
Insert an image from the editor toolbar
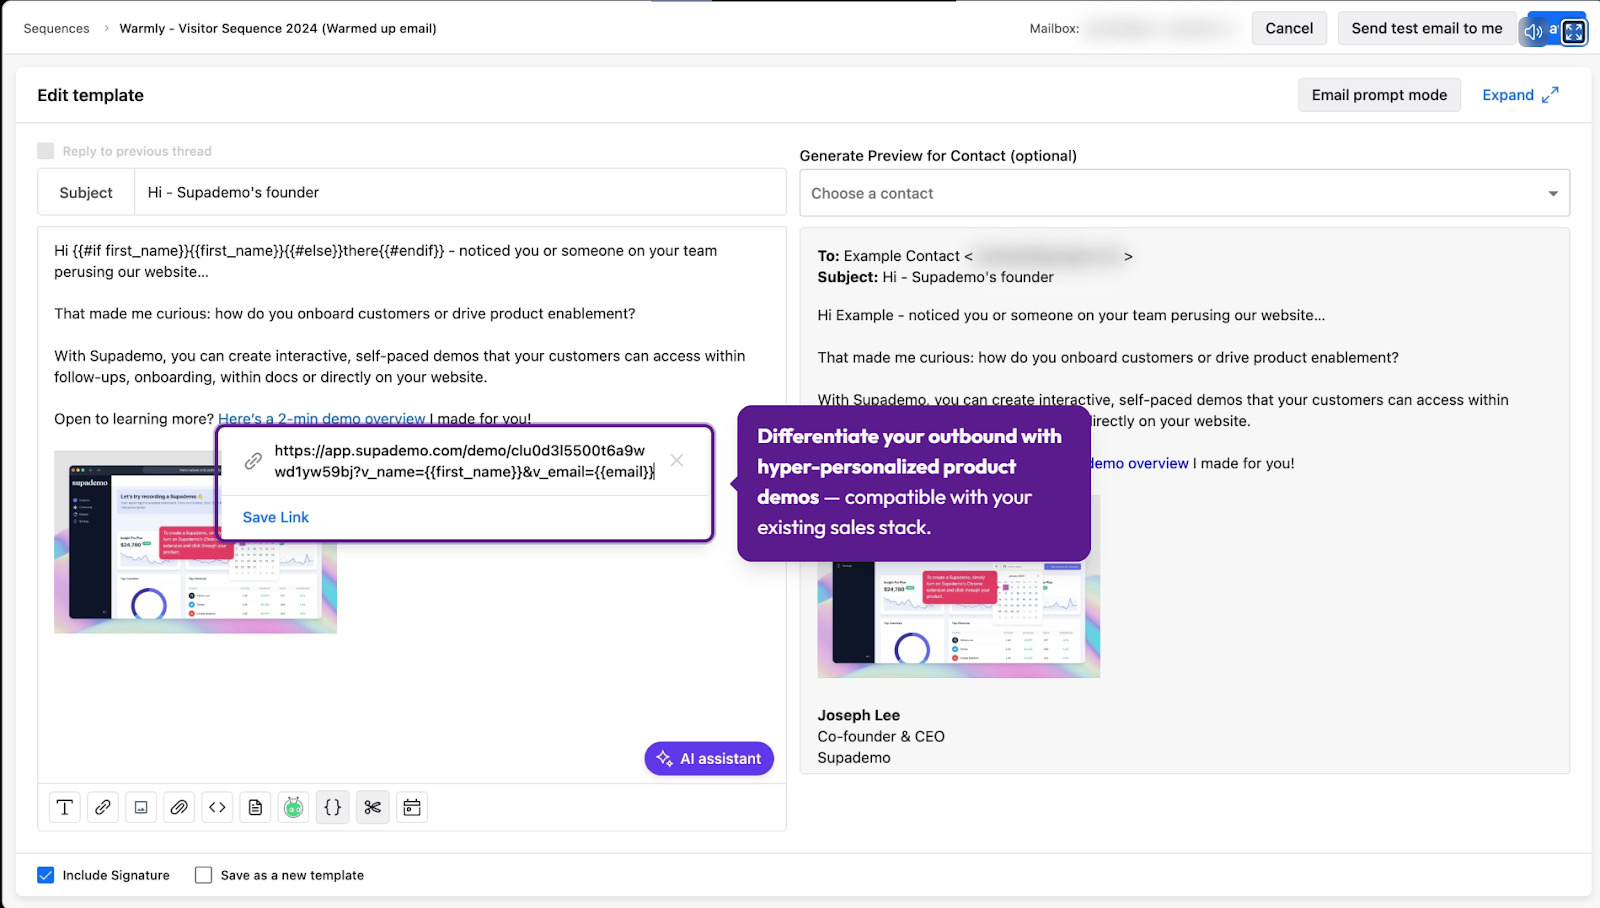coord(141,807)
